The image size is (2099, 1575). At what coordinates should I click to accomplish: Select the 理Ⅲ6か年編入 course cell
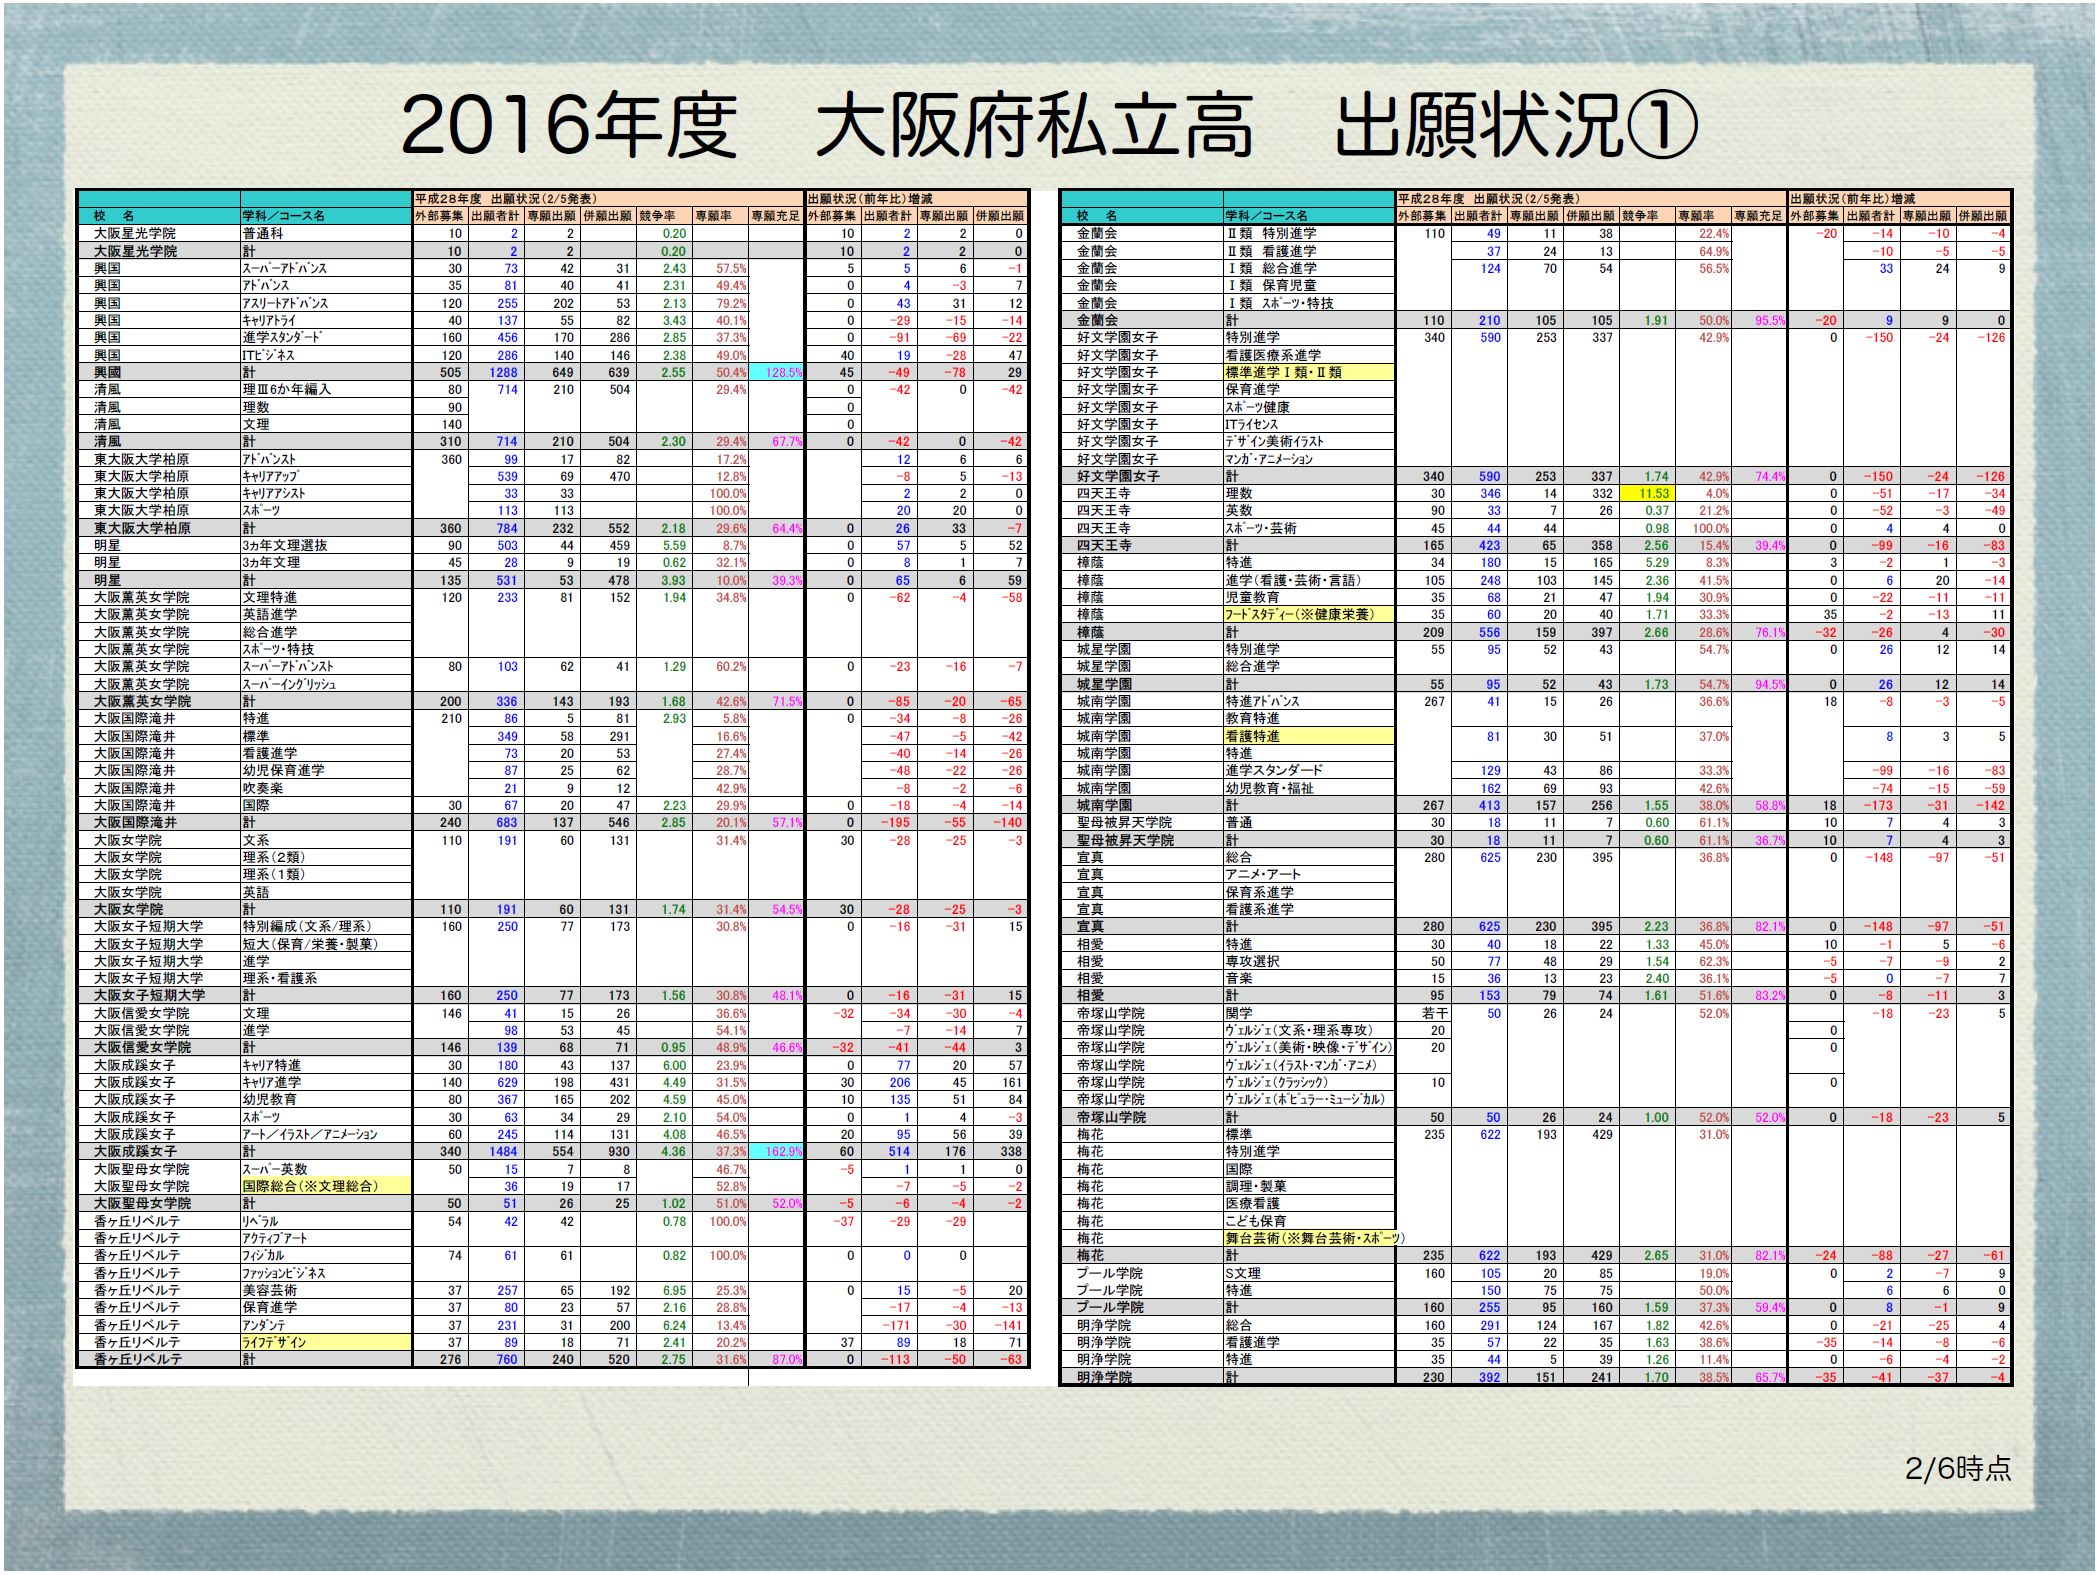(326, 389)
